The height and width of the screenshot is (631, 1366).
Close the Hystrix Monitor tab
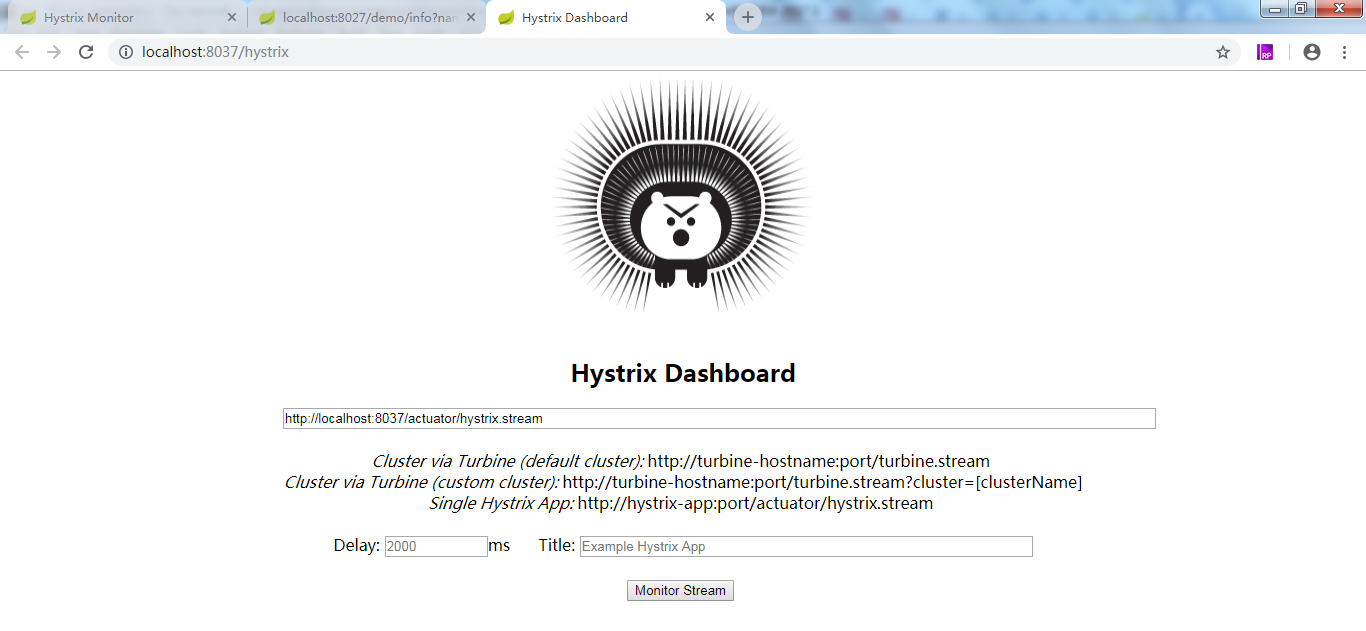[x=232, y=18]
